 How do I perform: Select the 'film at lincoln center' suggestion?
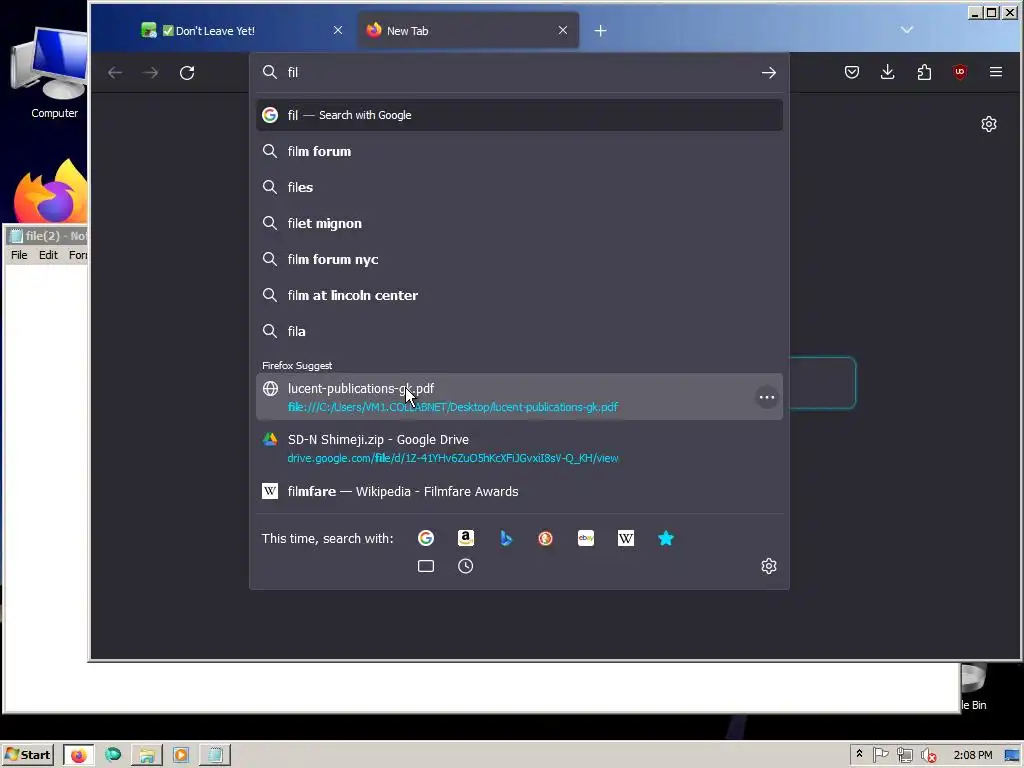pyautogui.click(x=519, y=295)
